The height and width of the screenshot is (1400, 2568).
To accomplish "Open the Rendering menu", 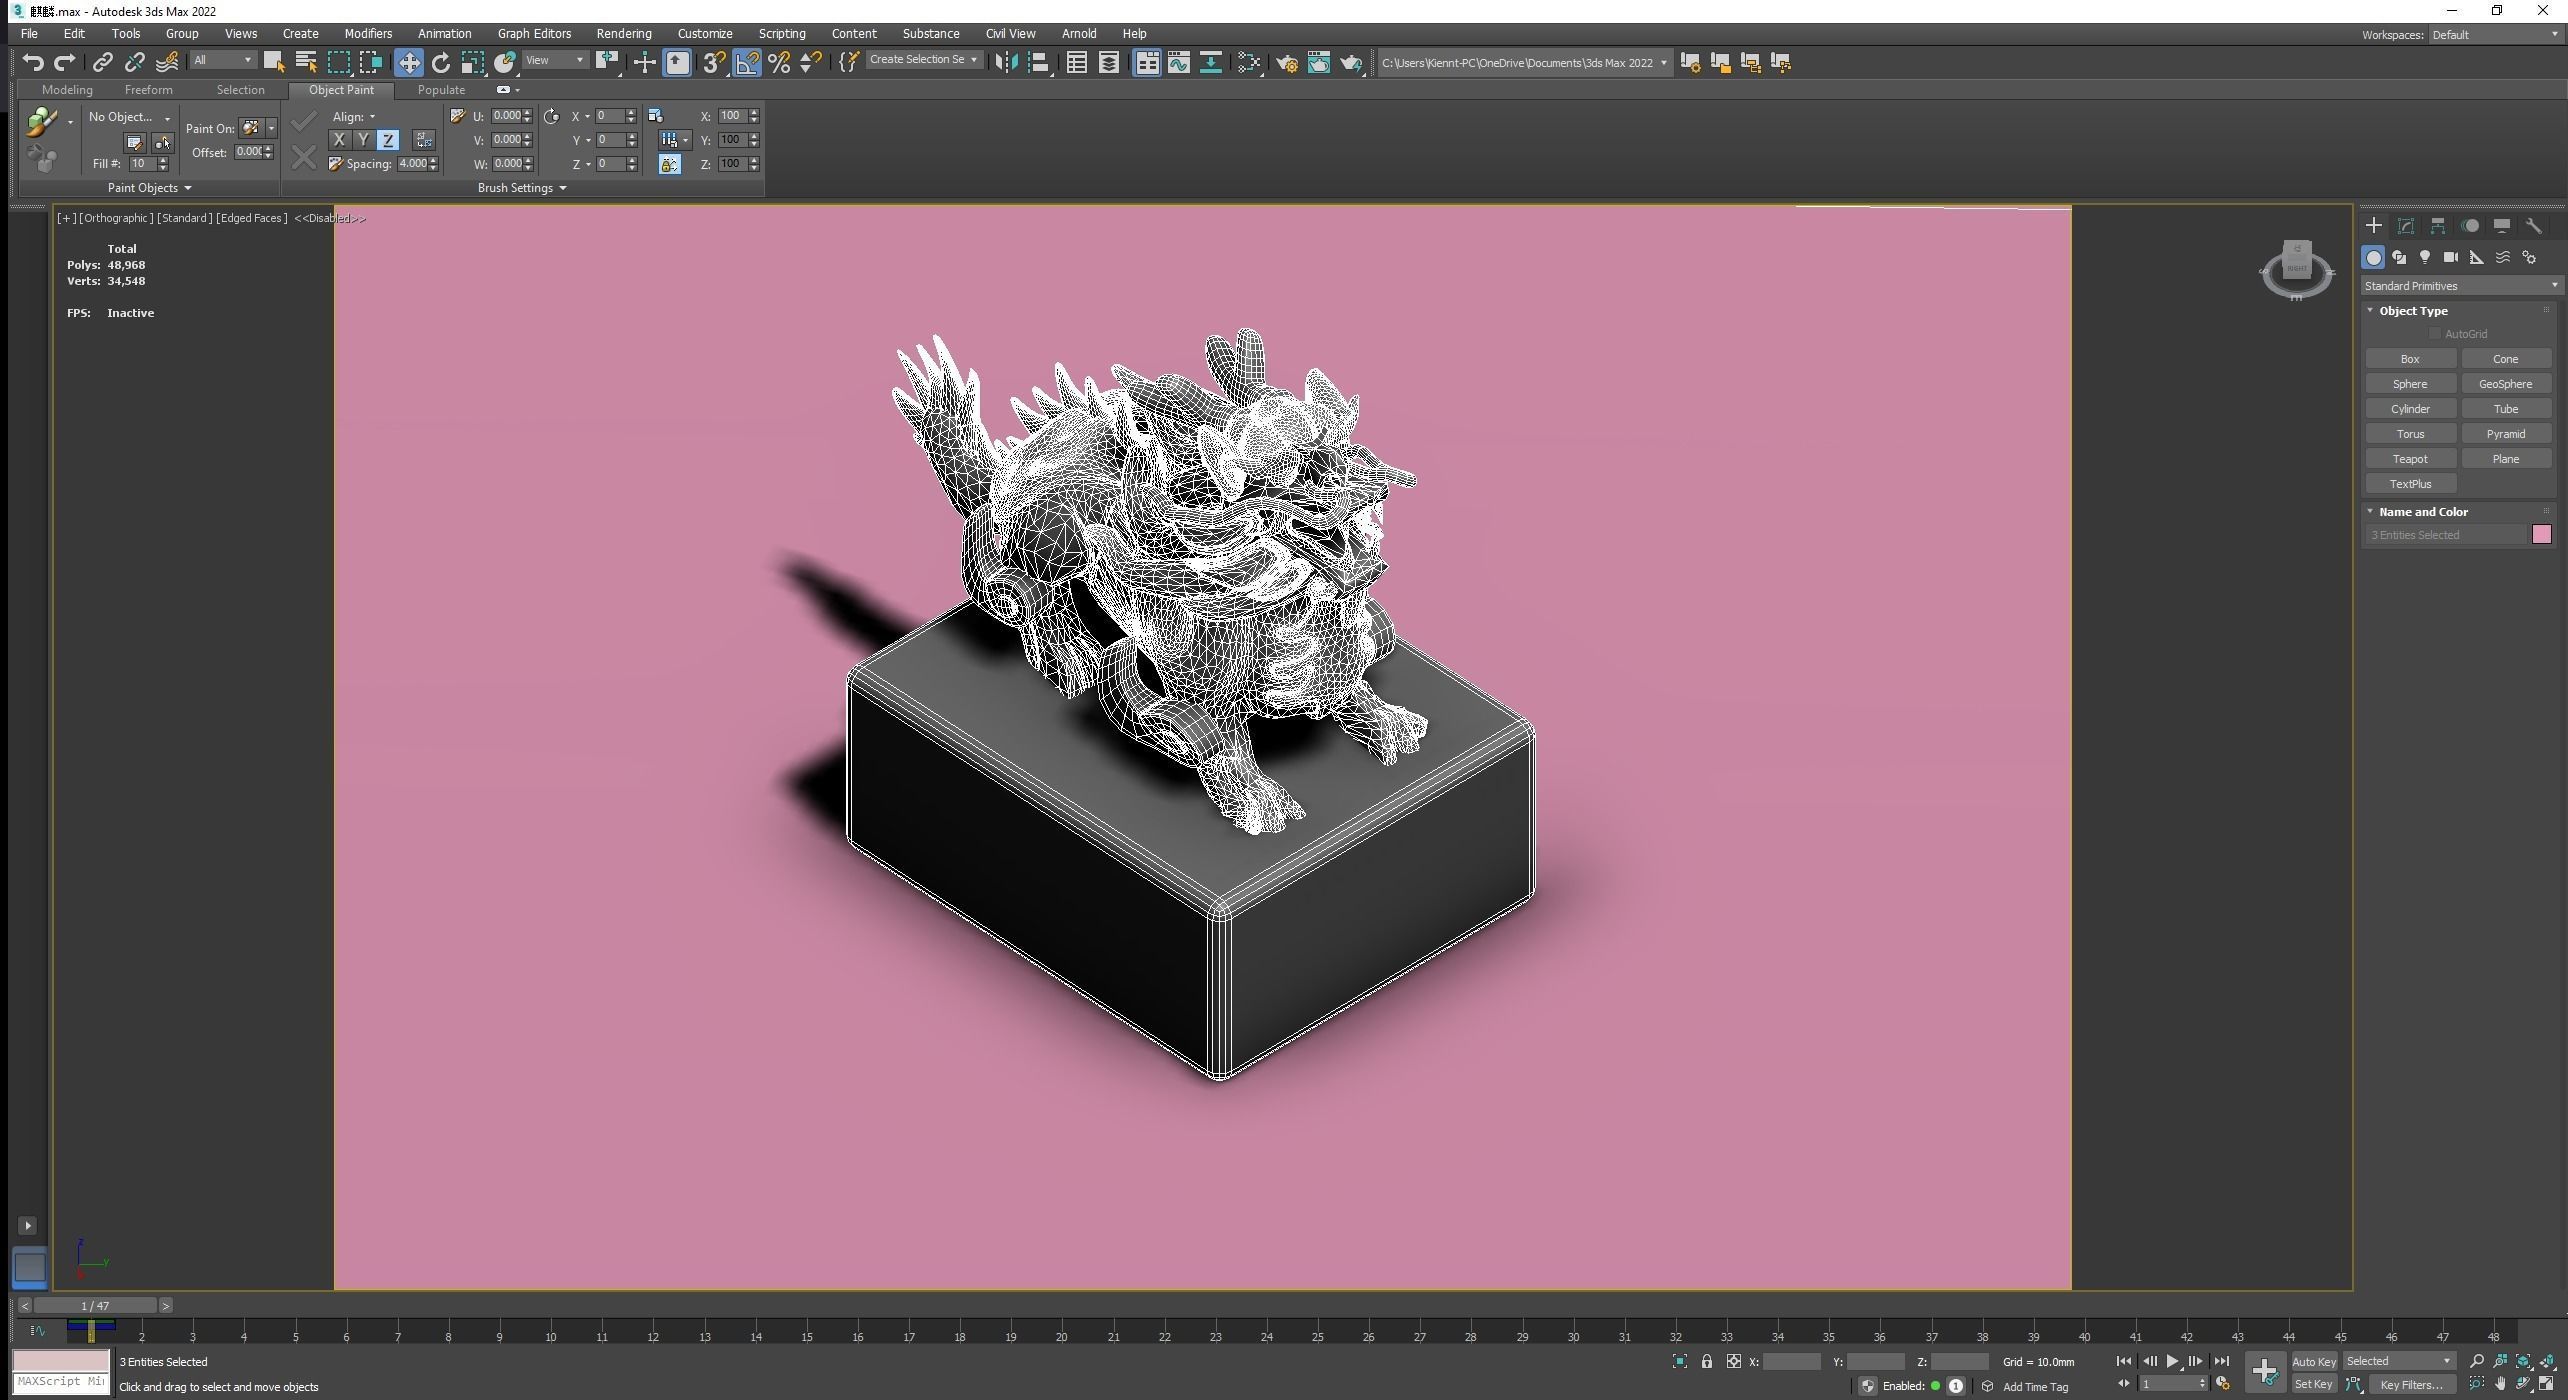I will point(623,33).
